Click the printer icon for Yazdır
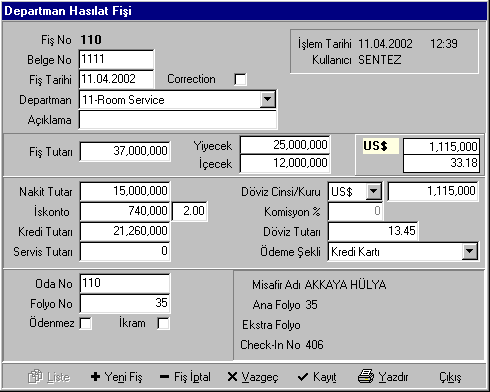490x392 pixels. coord(366,376)
